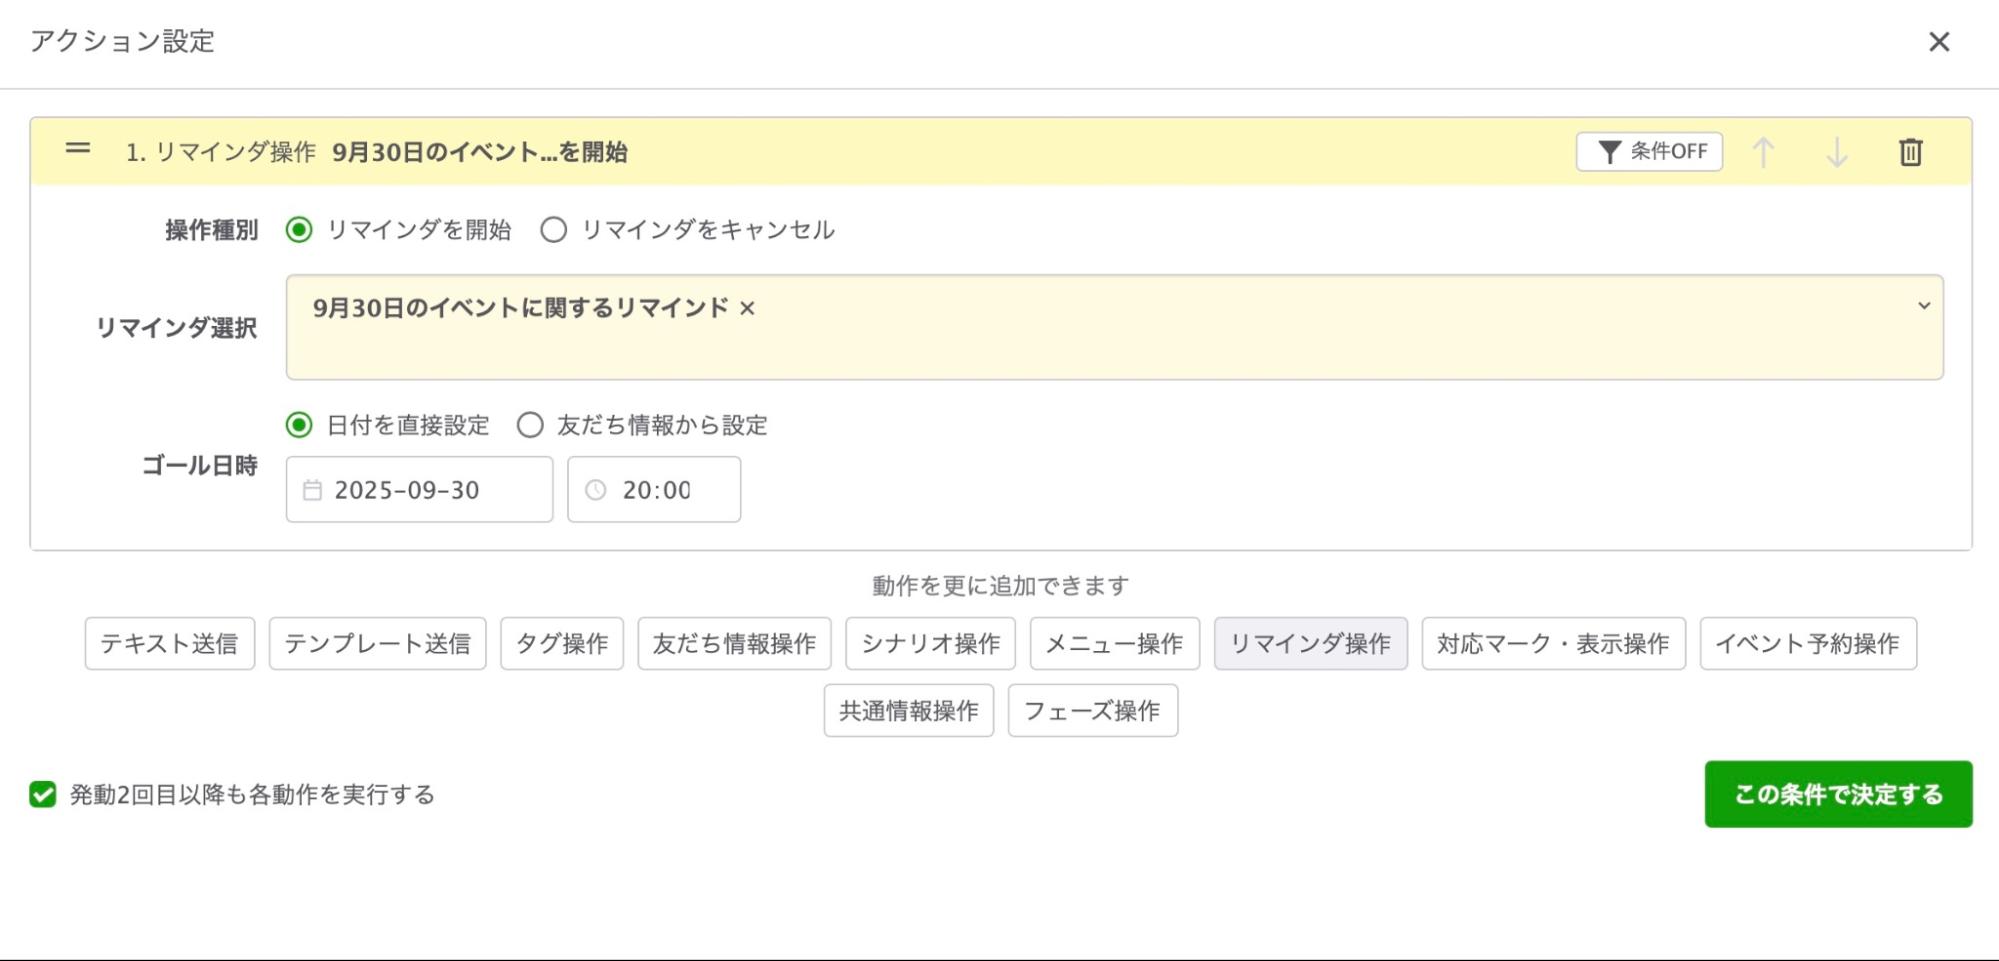Viewport: 1999px width, 961px height.
Task: Click the calendar icon in date field
Action: (313, 490)
